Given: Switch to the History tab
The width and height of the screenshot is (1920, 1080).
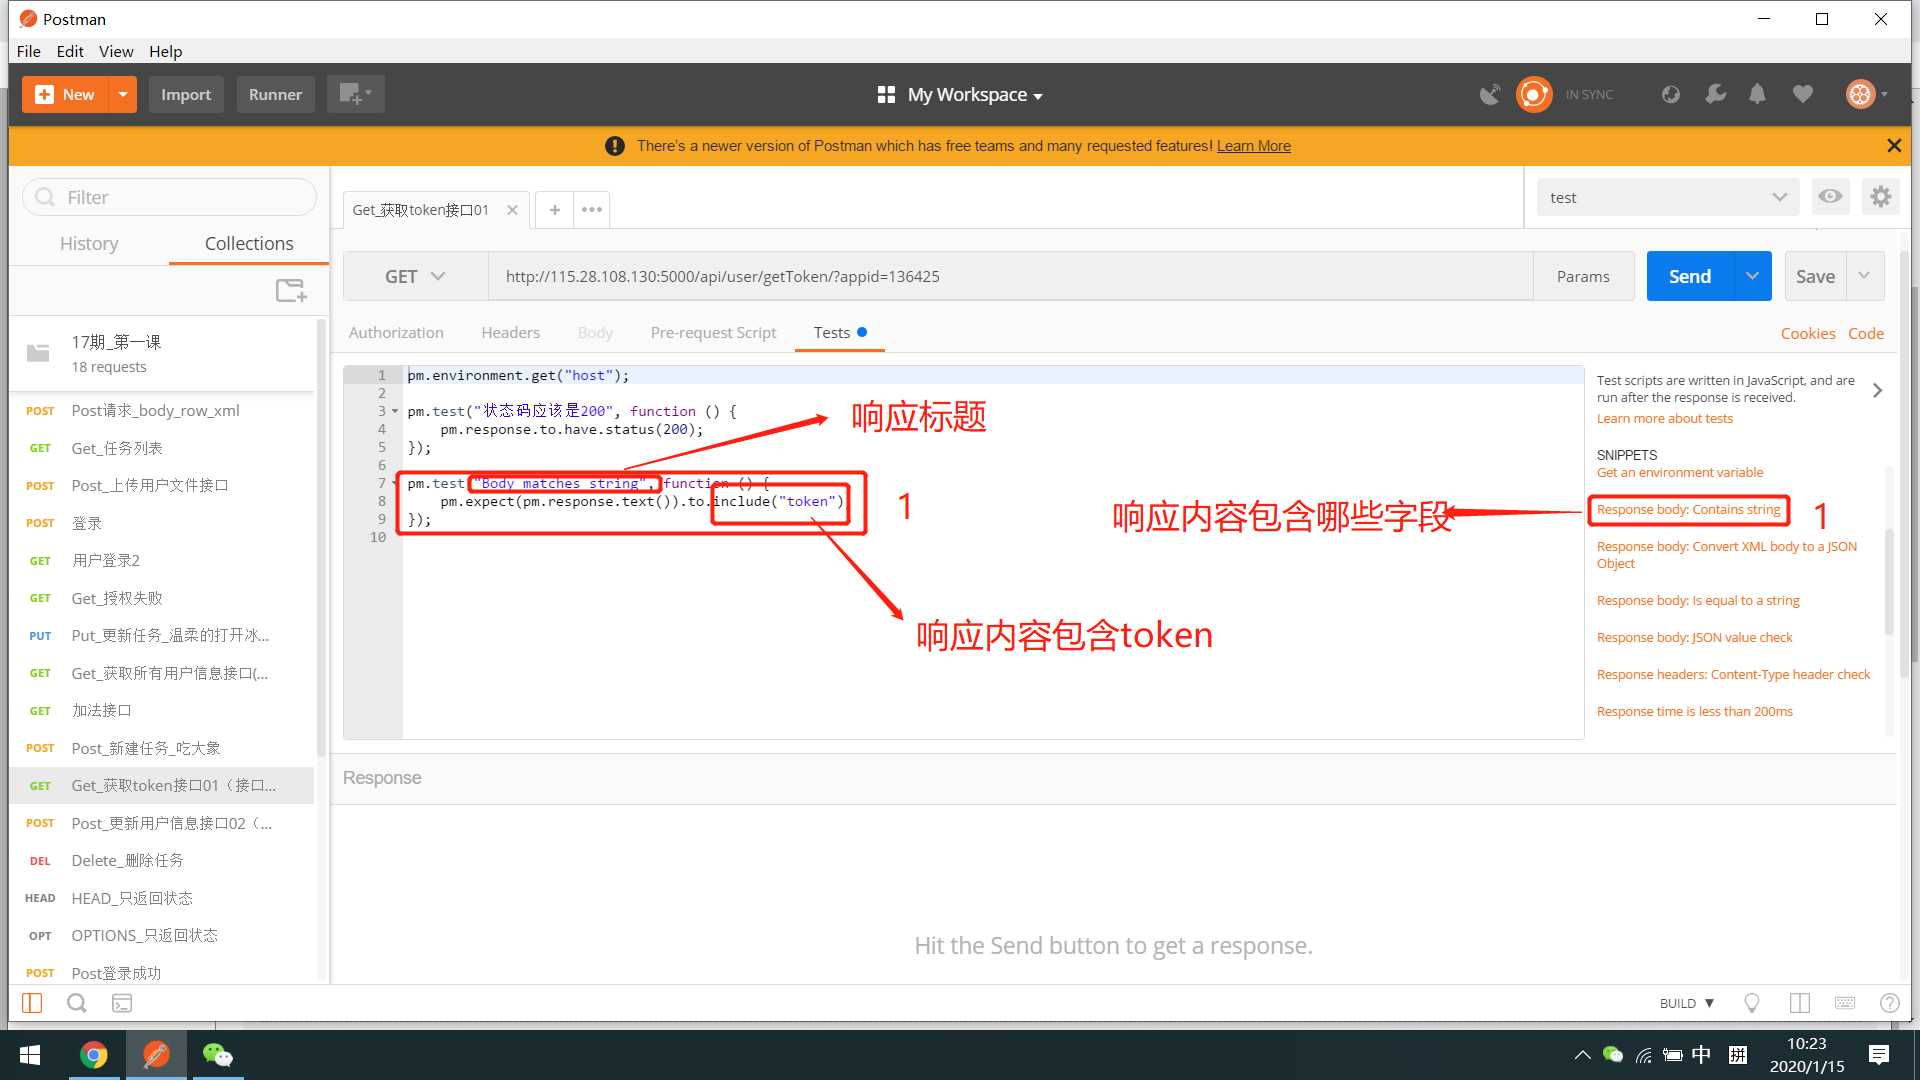Looking at the screenshot, I should [89, 243].
